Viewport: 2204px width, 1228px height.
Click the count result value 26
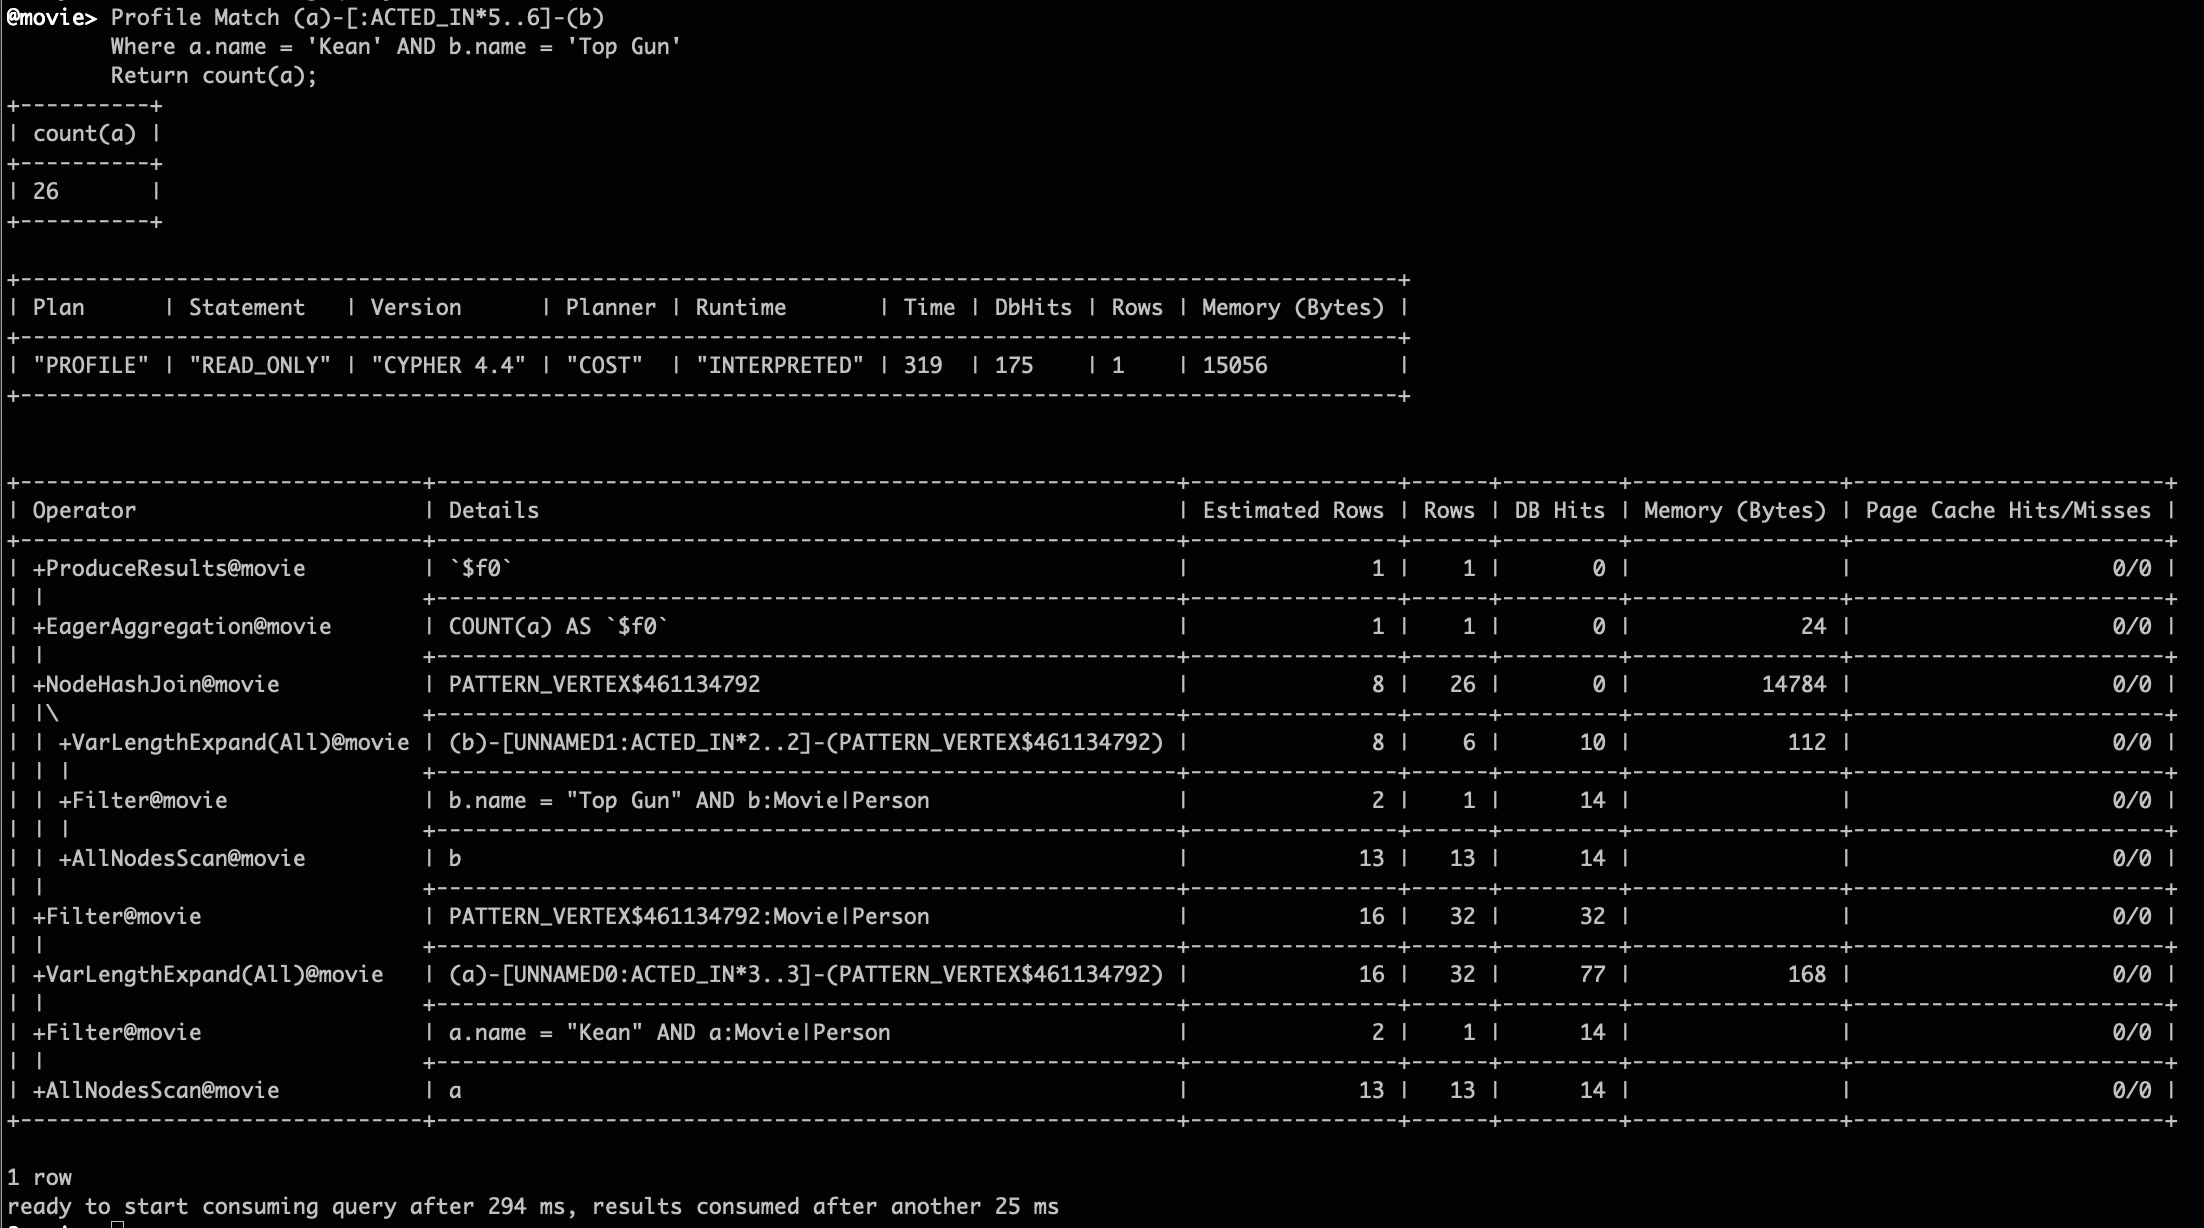[x=46, y=191]
